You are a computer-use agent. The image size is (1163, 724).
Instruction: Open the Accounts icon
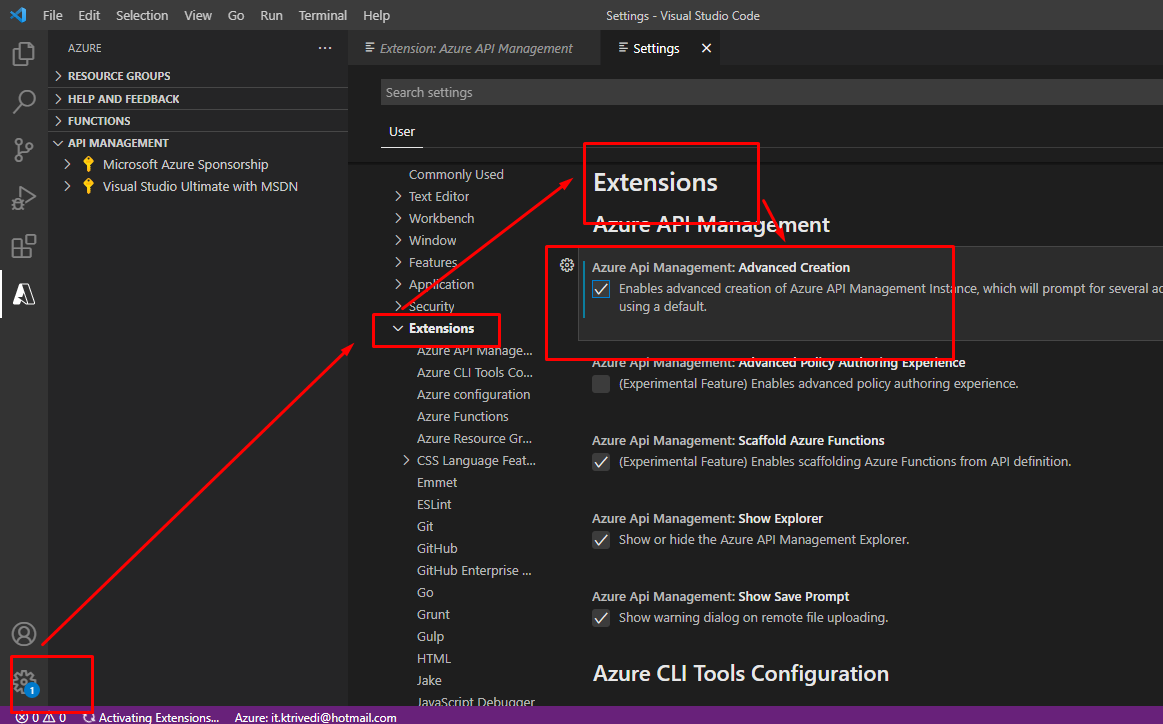click(24, 634)
